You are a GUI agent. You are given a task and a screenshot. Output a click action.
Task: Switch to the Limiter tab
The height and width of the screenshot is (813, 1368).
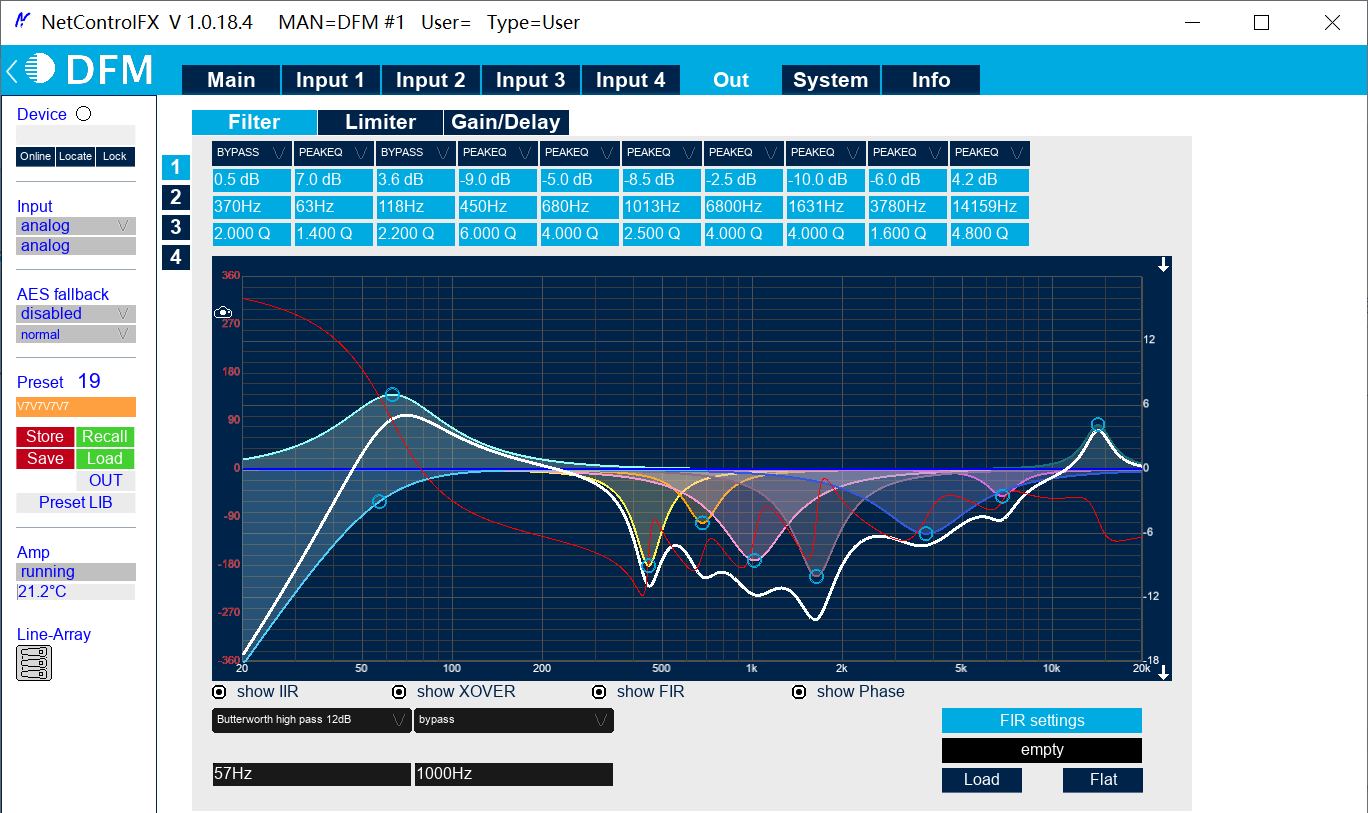click(380, 122)
